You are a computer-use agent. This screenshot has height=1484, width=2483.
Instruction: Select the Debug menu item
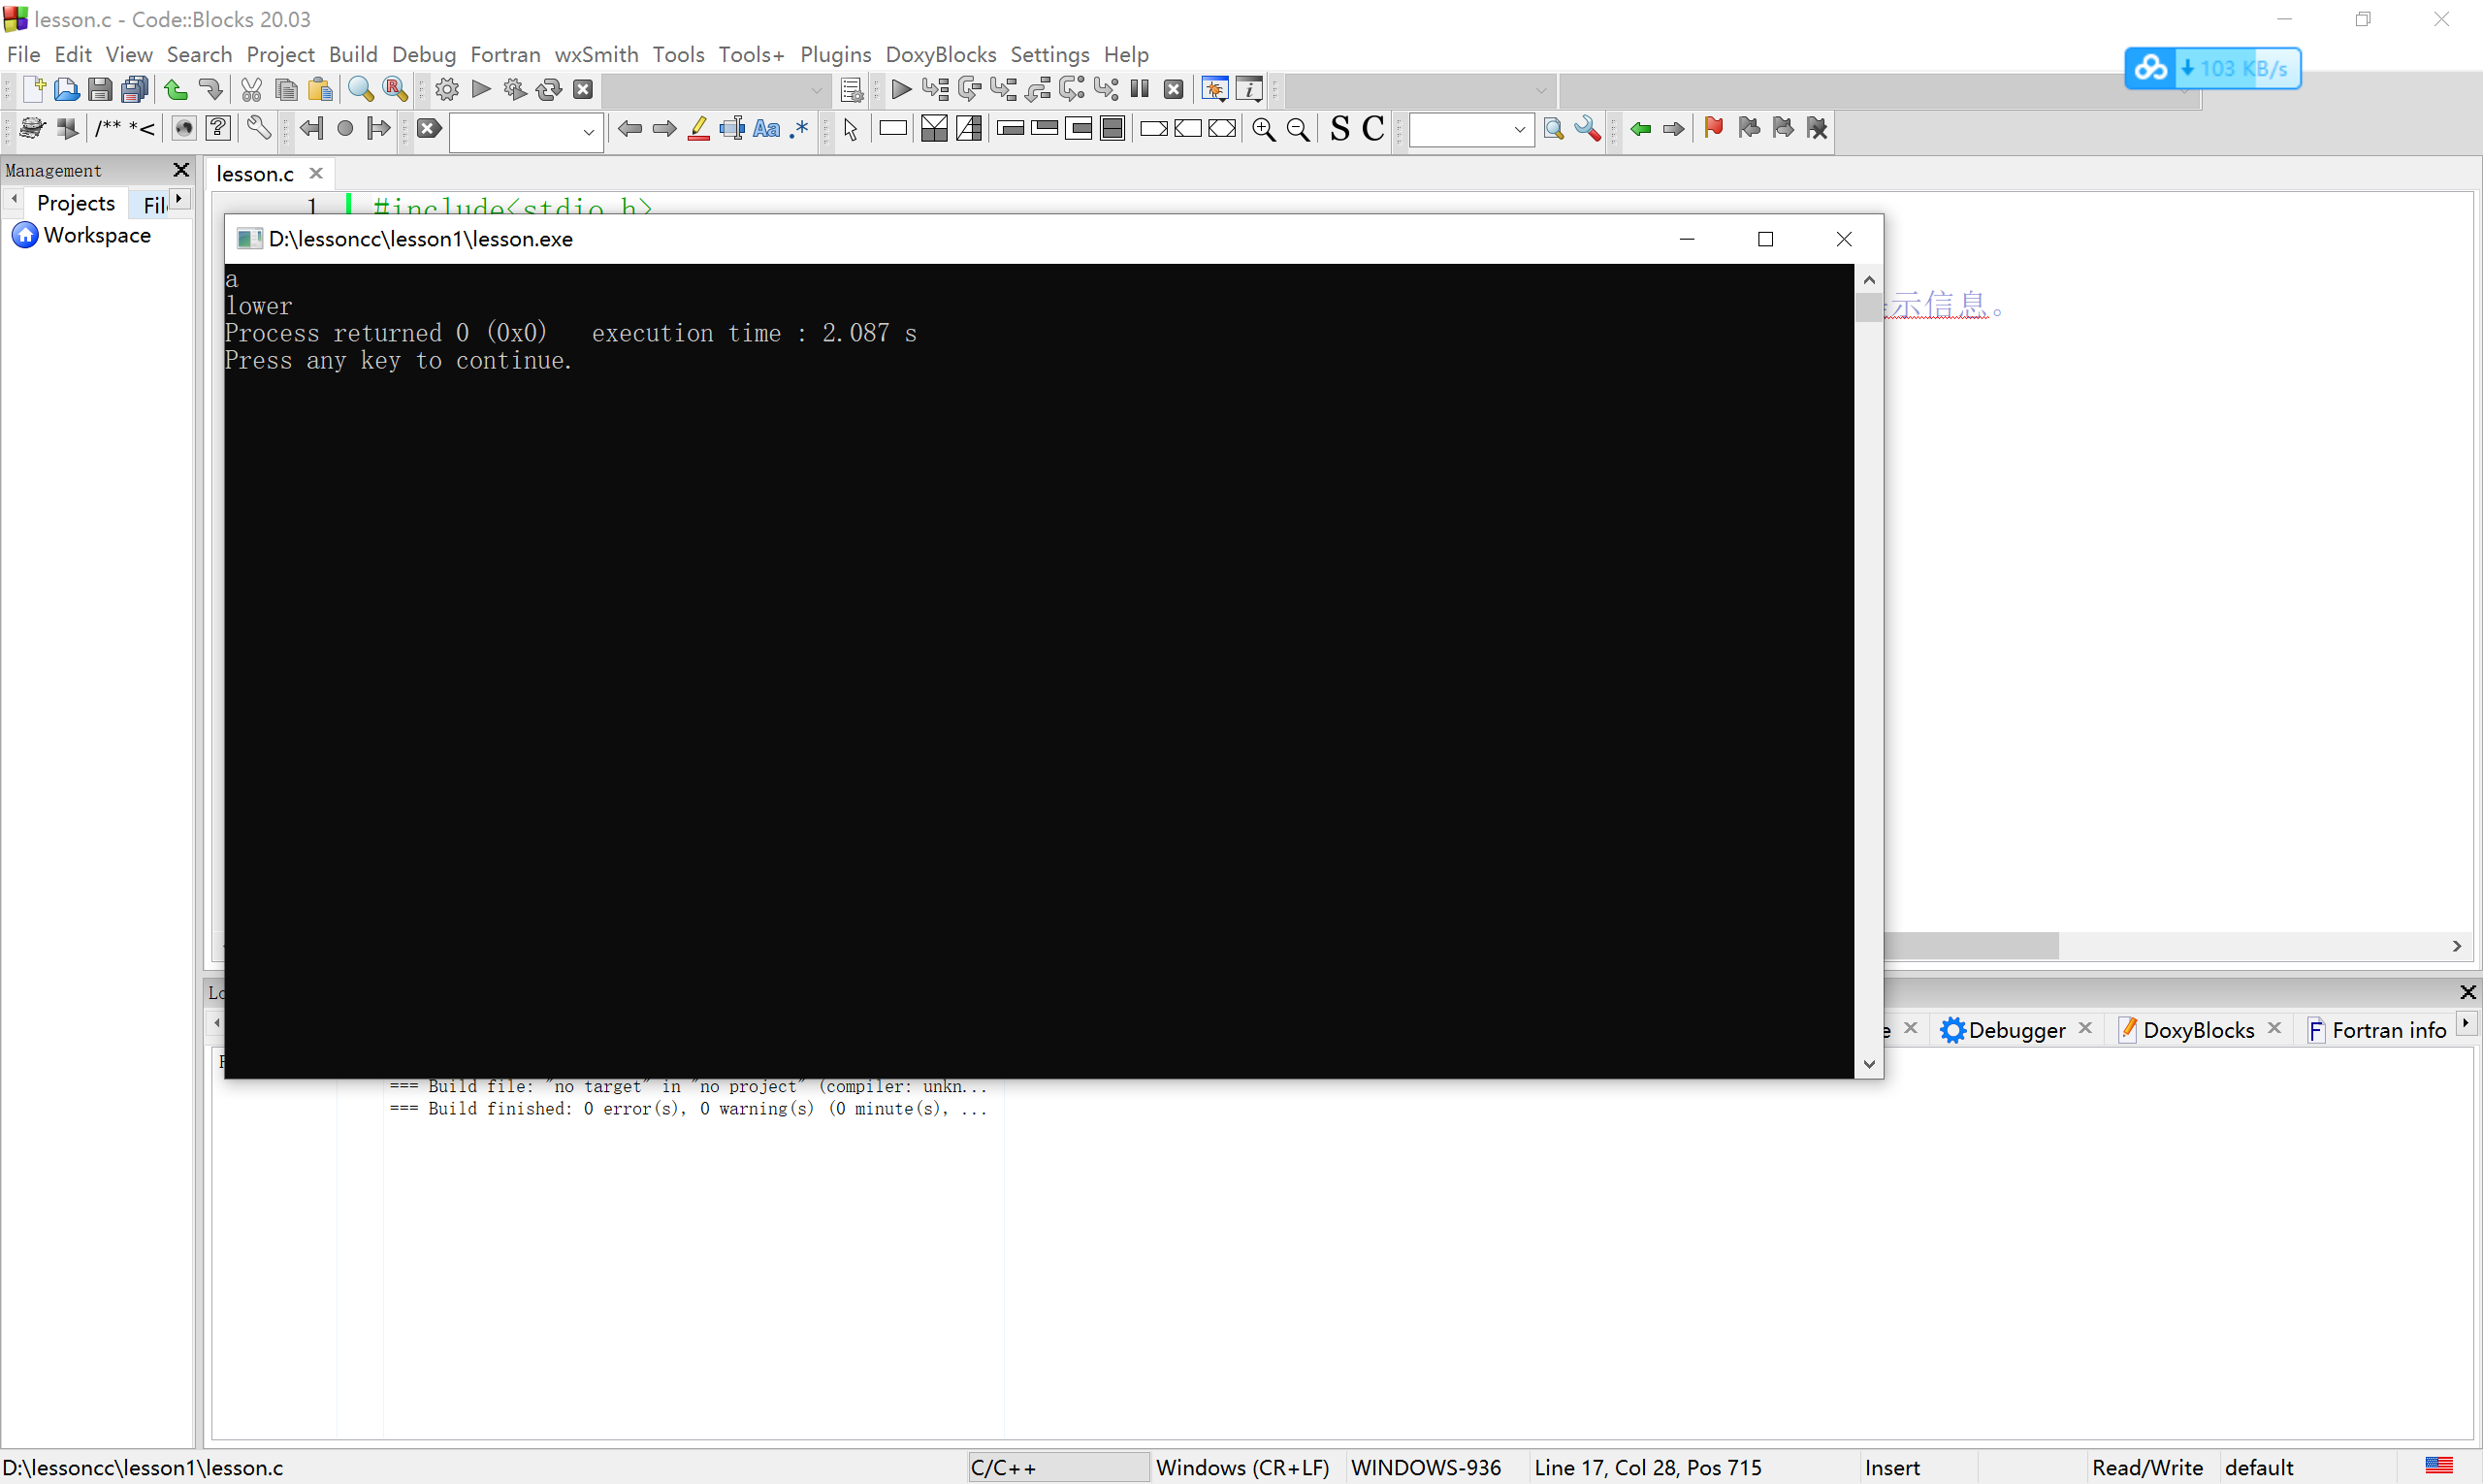(x=424, y=53)
